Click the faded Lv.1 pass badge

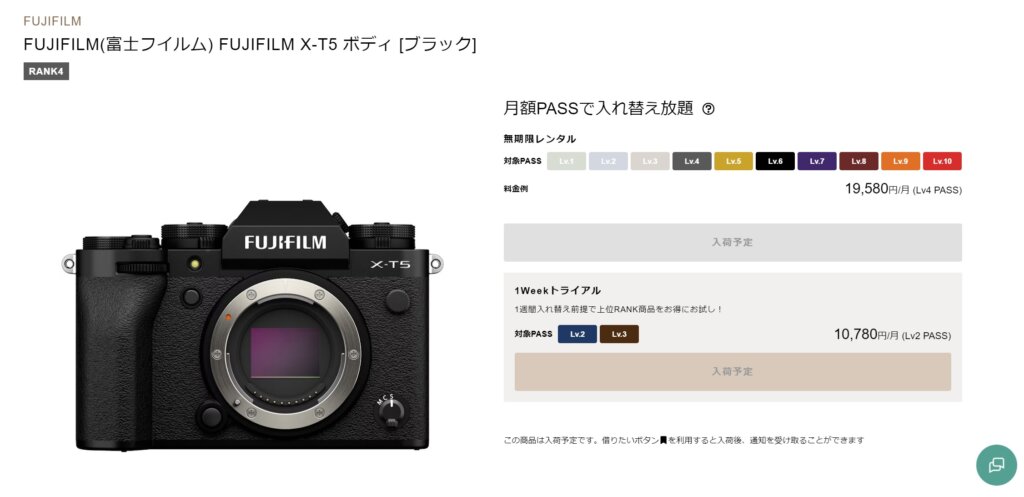tap(566, 161)
